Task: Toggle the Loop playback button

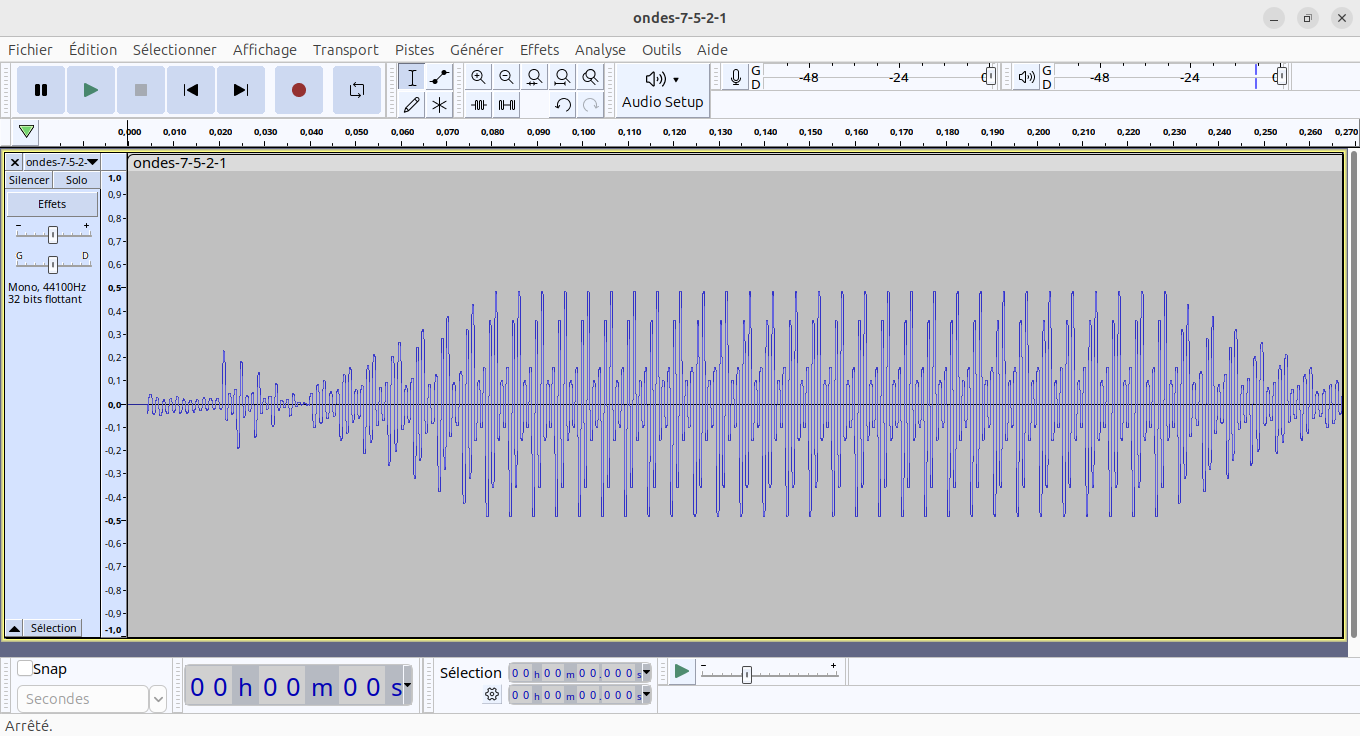Action: [x=357, y=90]
